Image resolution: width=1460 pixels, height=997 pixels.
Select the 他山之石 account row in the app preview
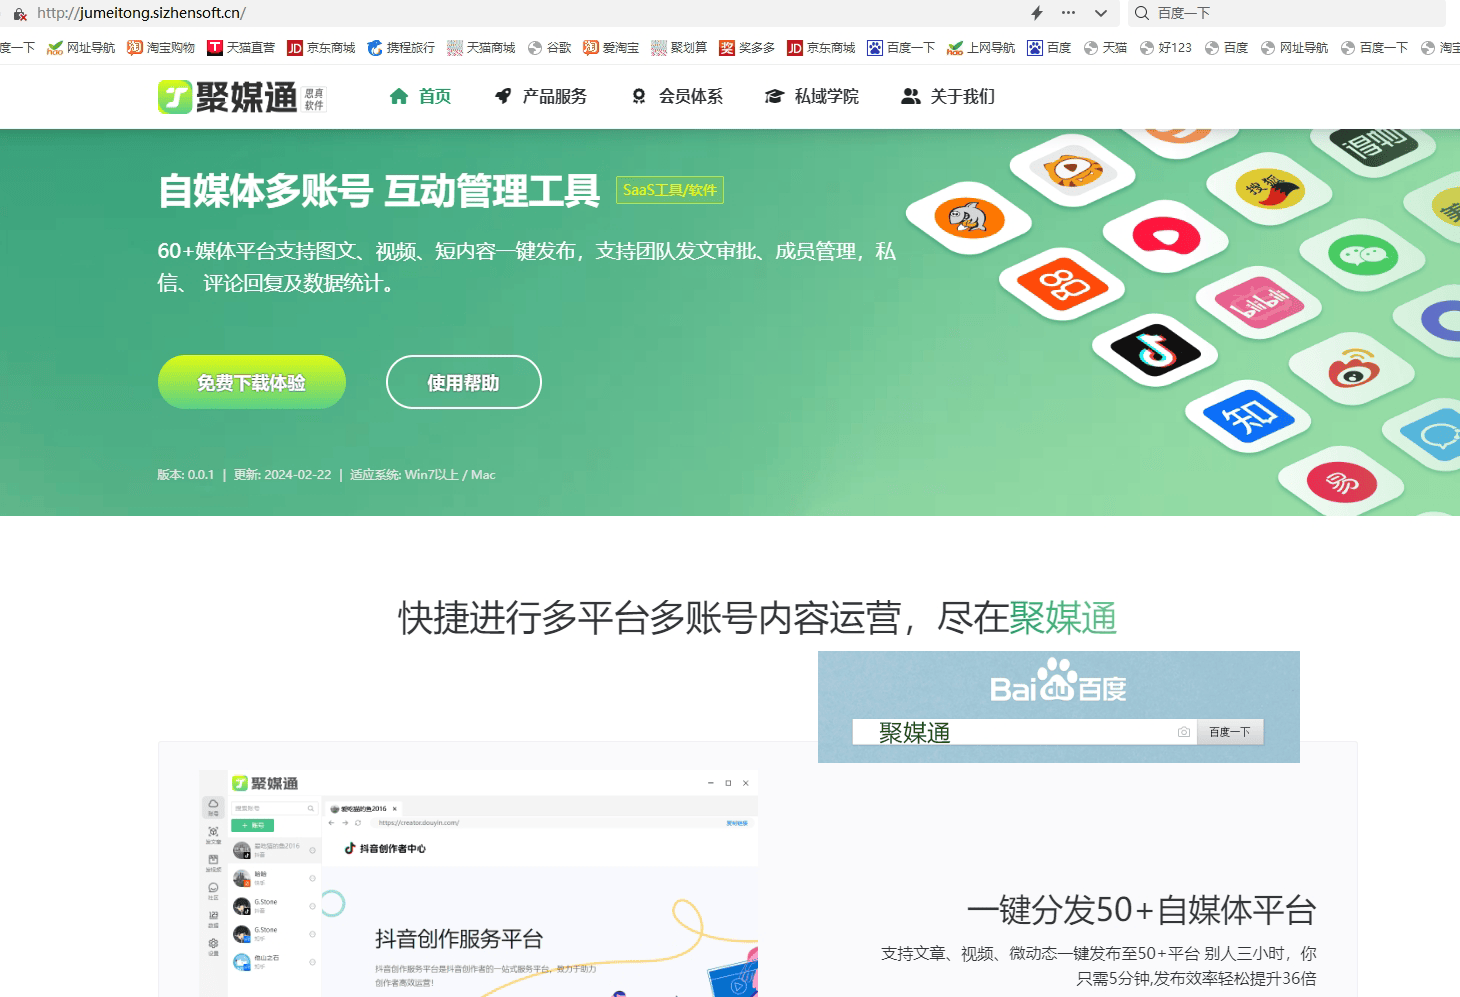coord(274,961)
